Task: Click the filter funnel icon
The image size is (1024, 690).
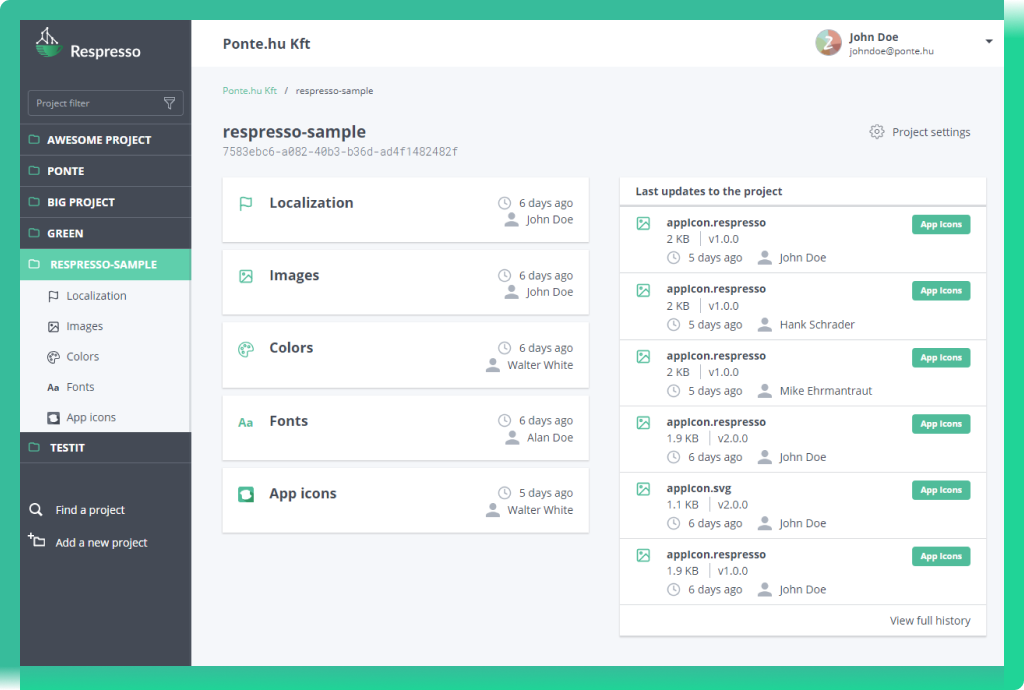Action: tap(169, 103)
